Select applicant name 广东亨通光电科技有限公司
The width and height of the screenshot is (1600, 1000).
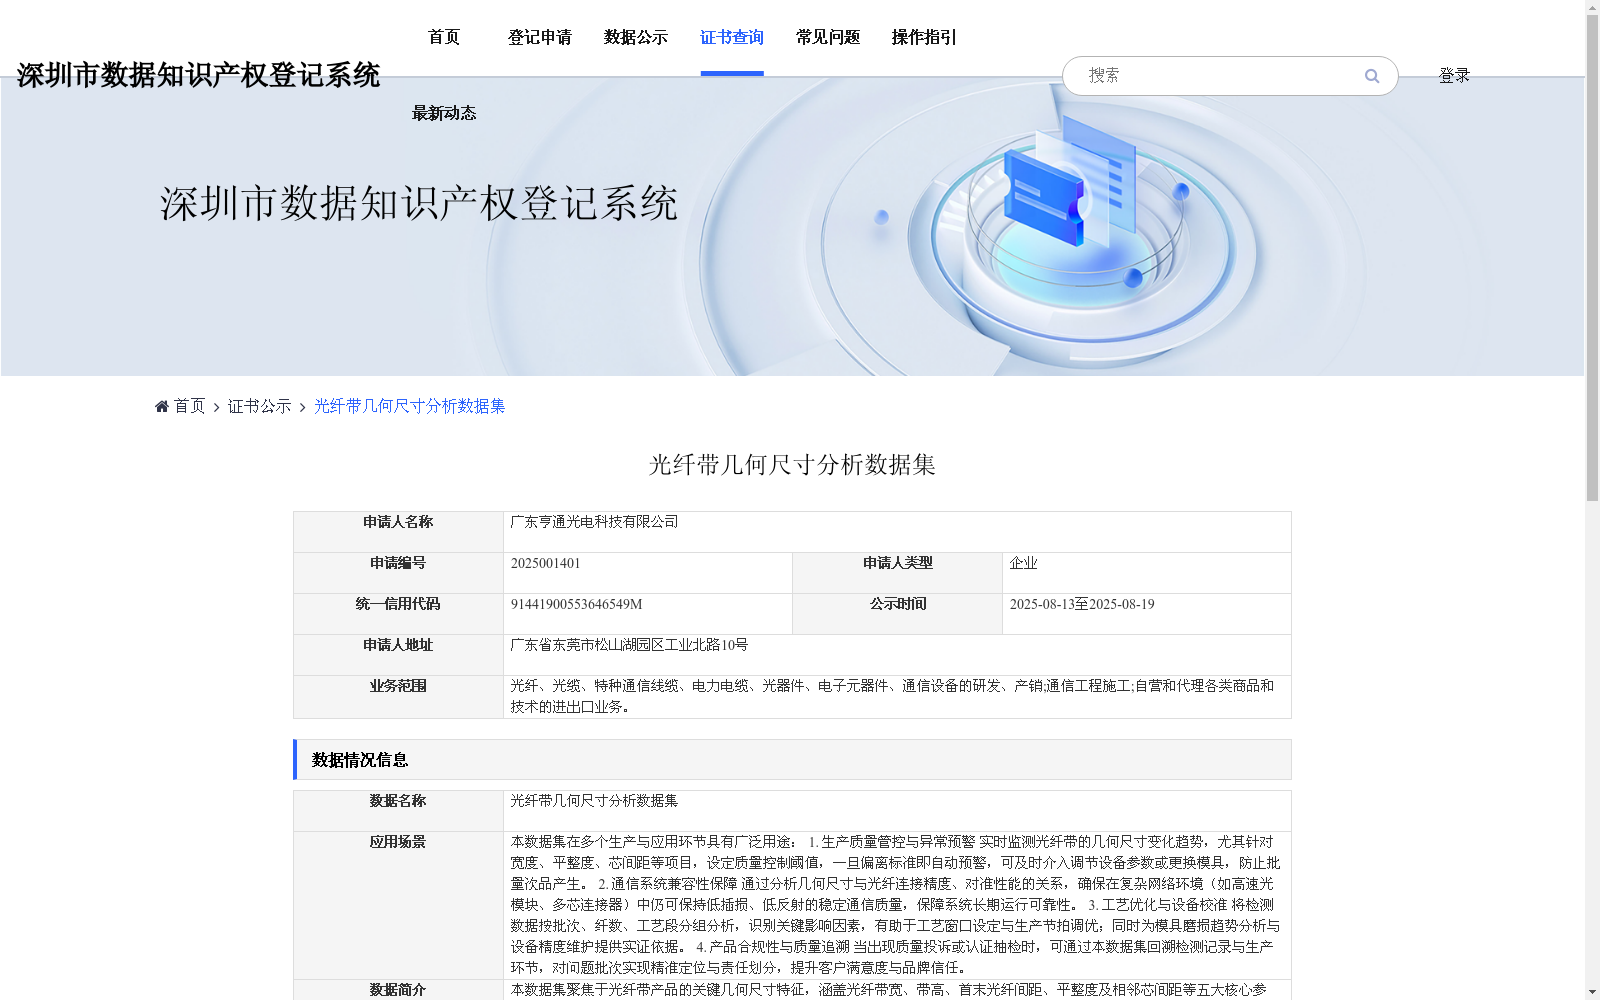[594, 522]
